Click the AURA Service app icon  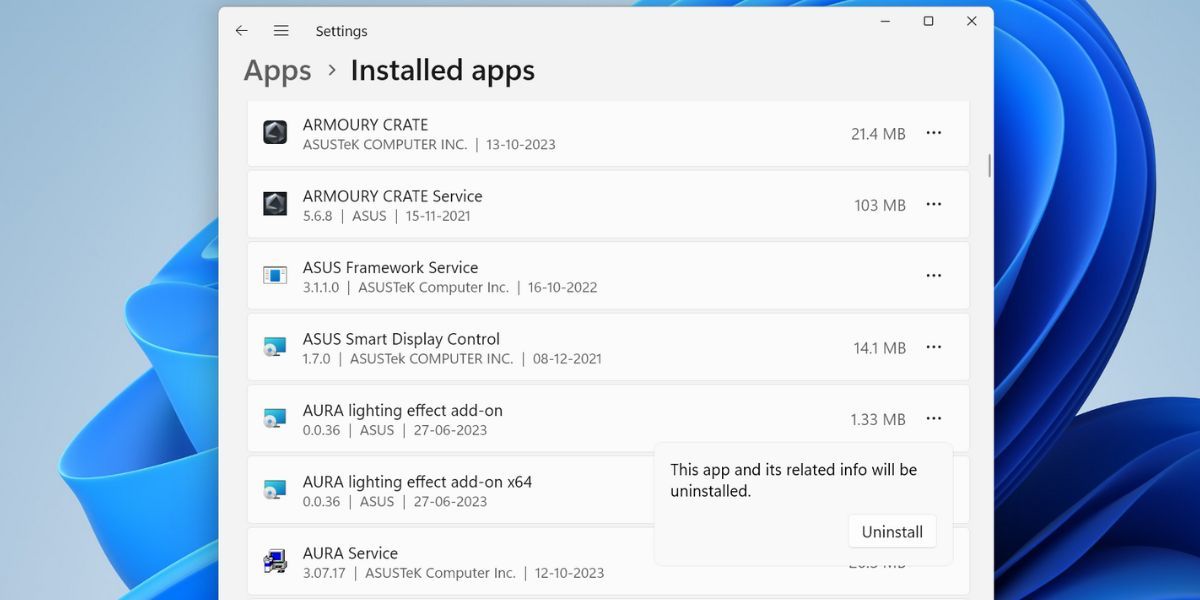[x=274, y=561]
